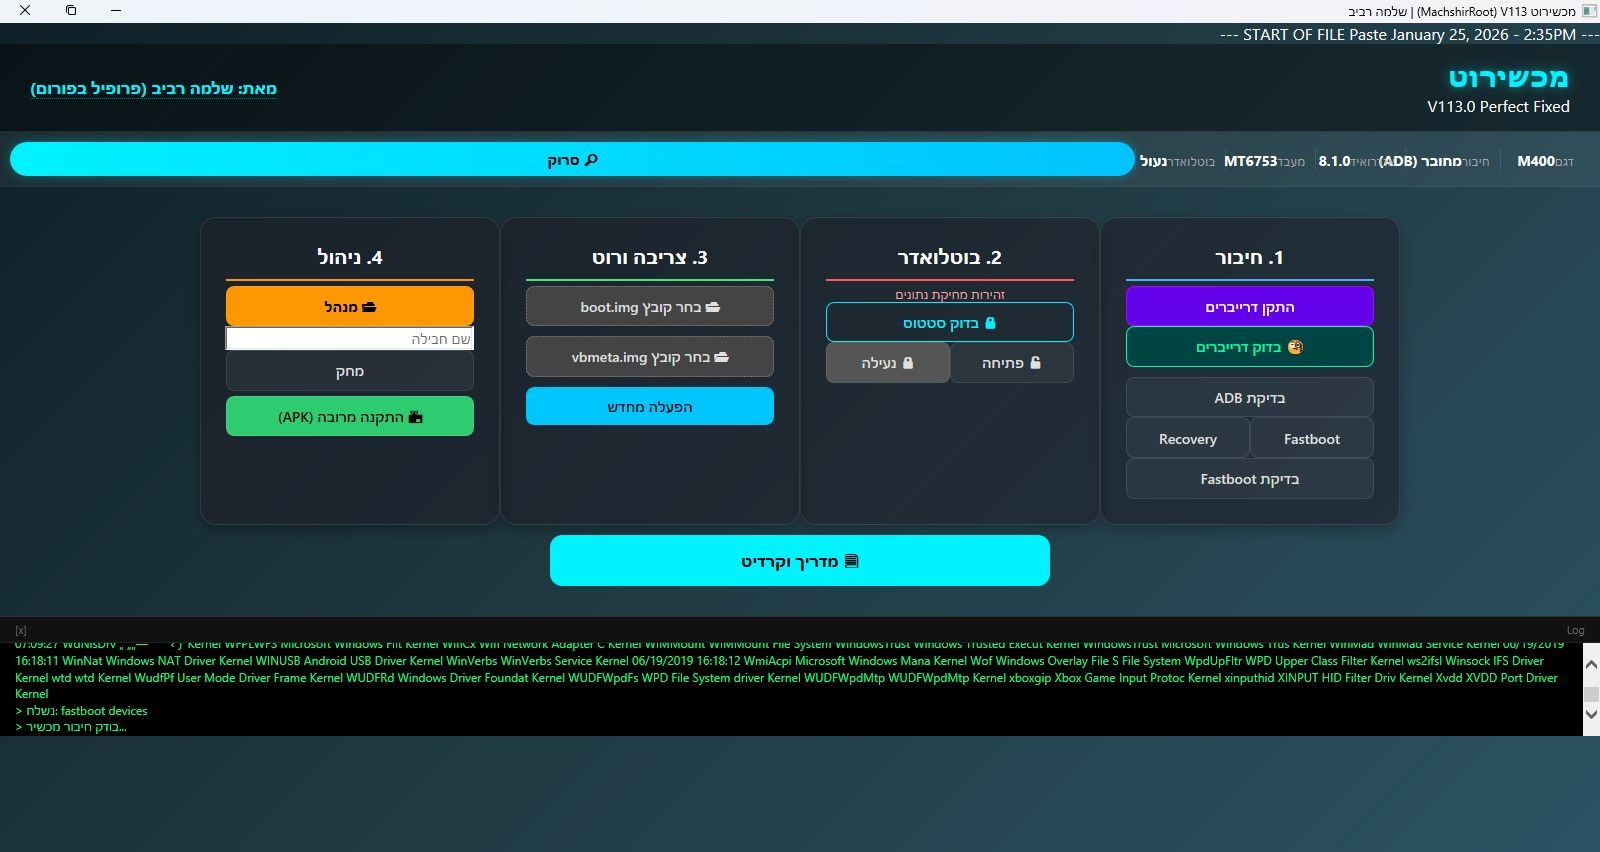Choose vbmeta.img file button

649,357
